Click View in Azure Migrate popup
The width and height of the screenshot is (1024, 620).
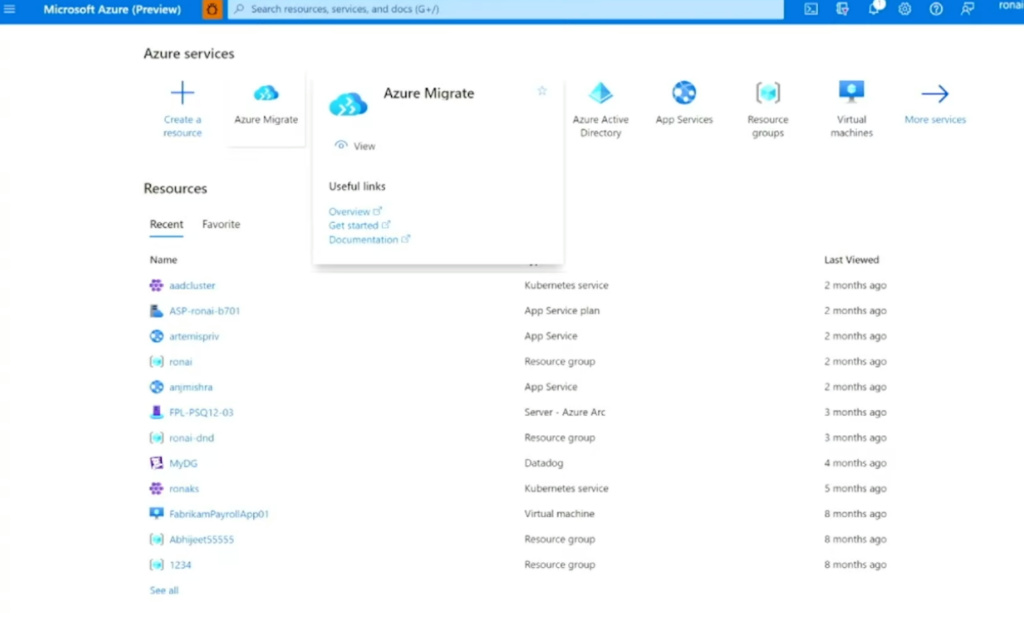point(355,146)
